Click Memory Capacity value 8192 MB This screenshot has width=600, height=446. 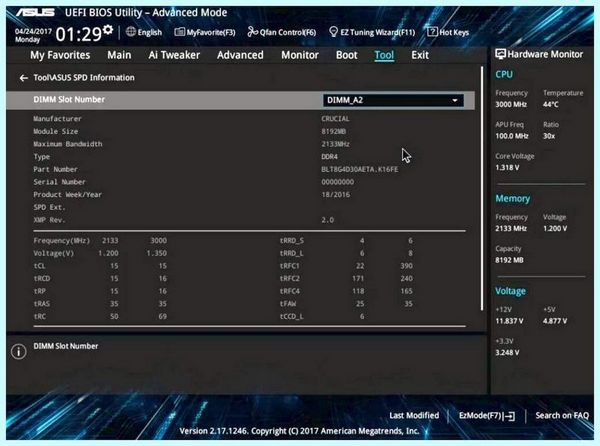pyautogui.click(x=509, y=260)
